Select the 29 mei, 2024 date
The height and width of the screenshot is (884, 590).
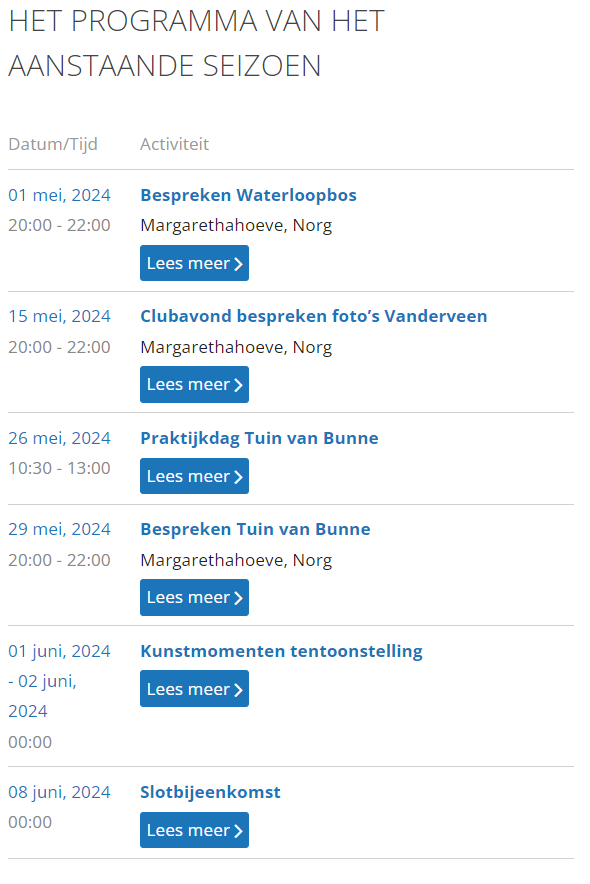pos(59,529)
